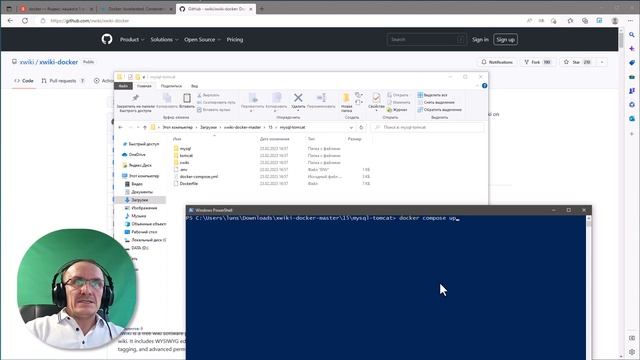Click the Sign in link
Viewport: 640px width, 360px height.
[x=480, y=40]
